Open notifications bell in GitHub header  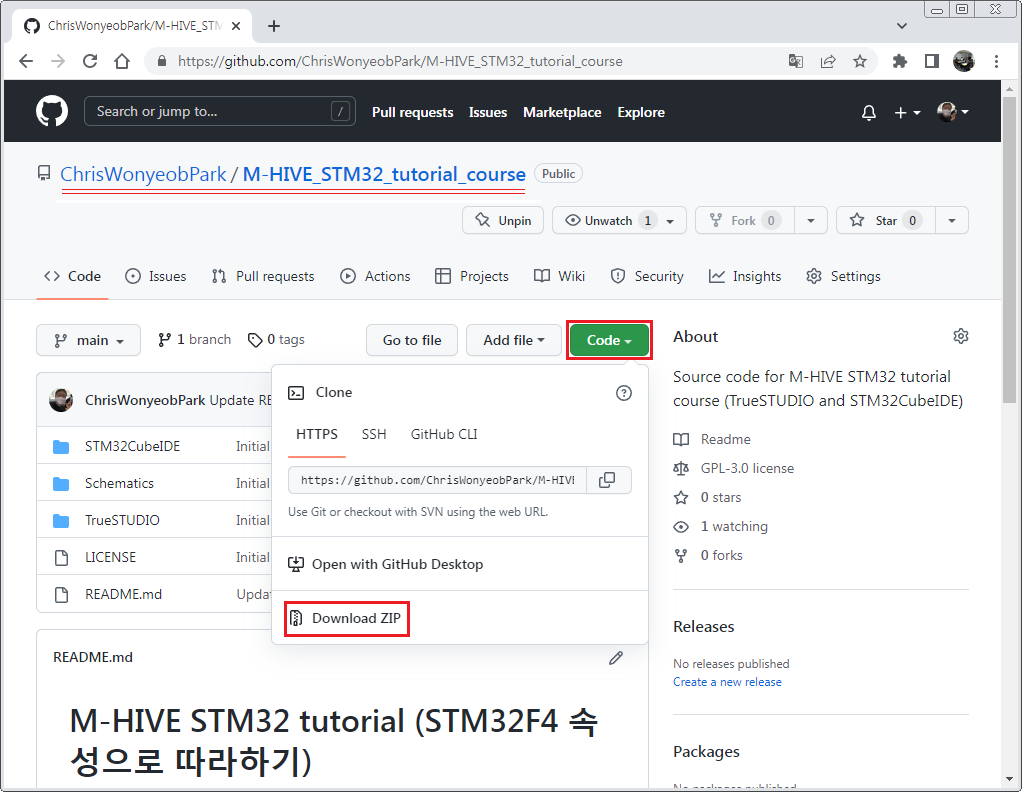click(868, 113)
